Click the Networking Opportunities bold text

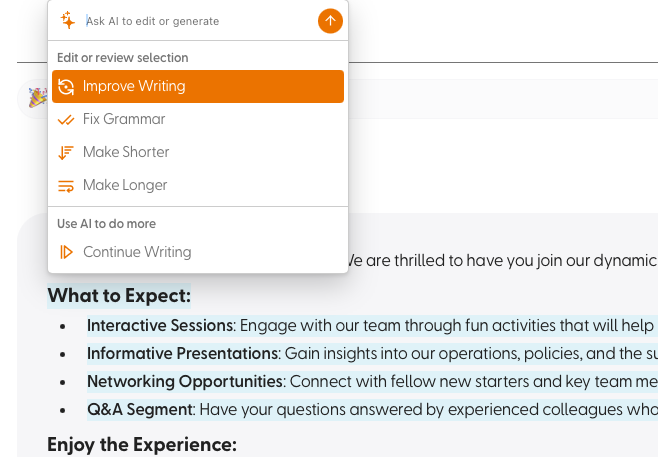pyautogui.click(x=185, y=381)
